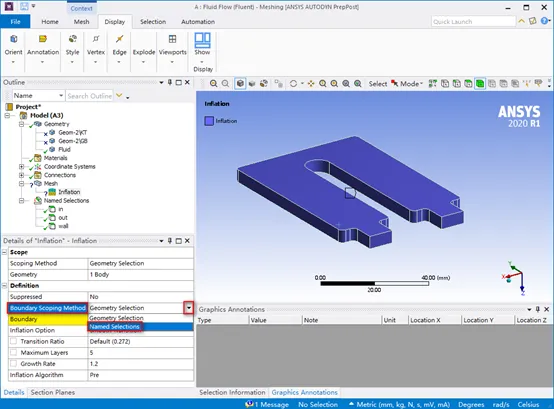
Task: Expand the Coordinate Systems node
Action: 22,166
